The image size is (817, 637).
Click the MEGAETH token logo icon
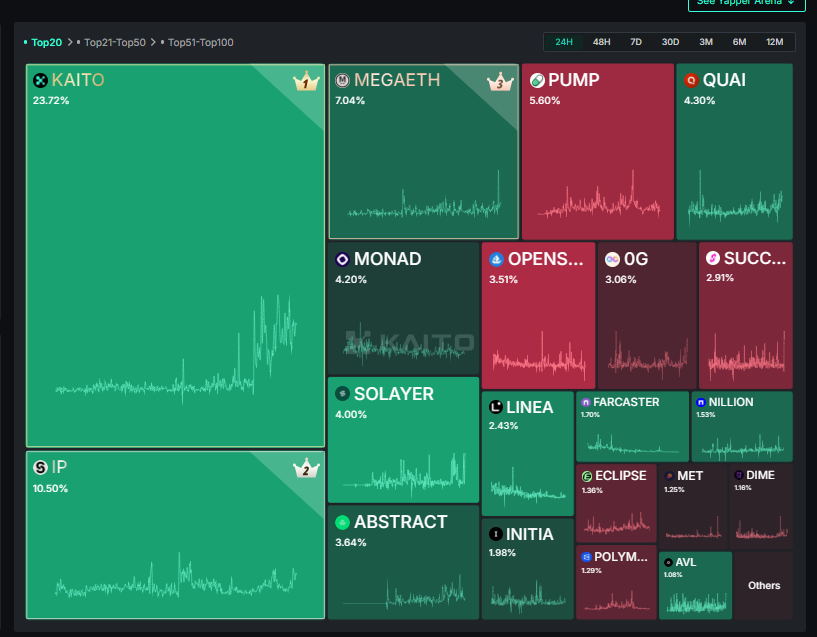point(342,80)
